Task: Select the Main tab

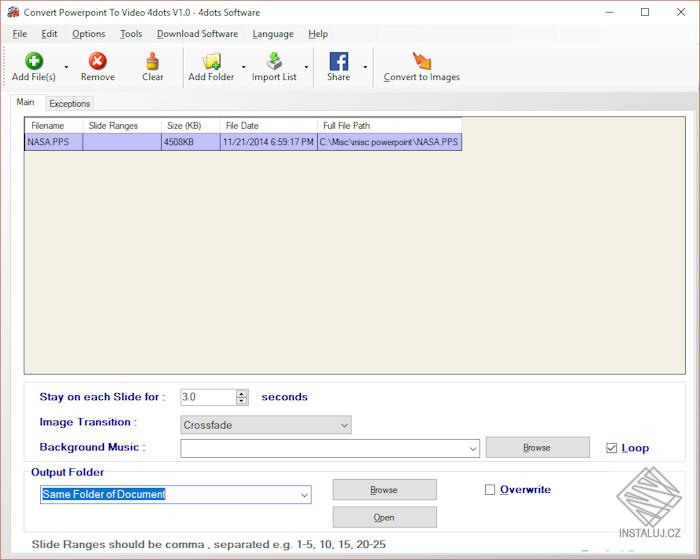Action: [25, 102]
